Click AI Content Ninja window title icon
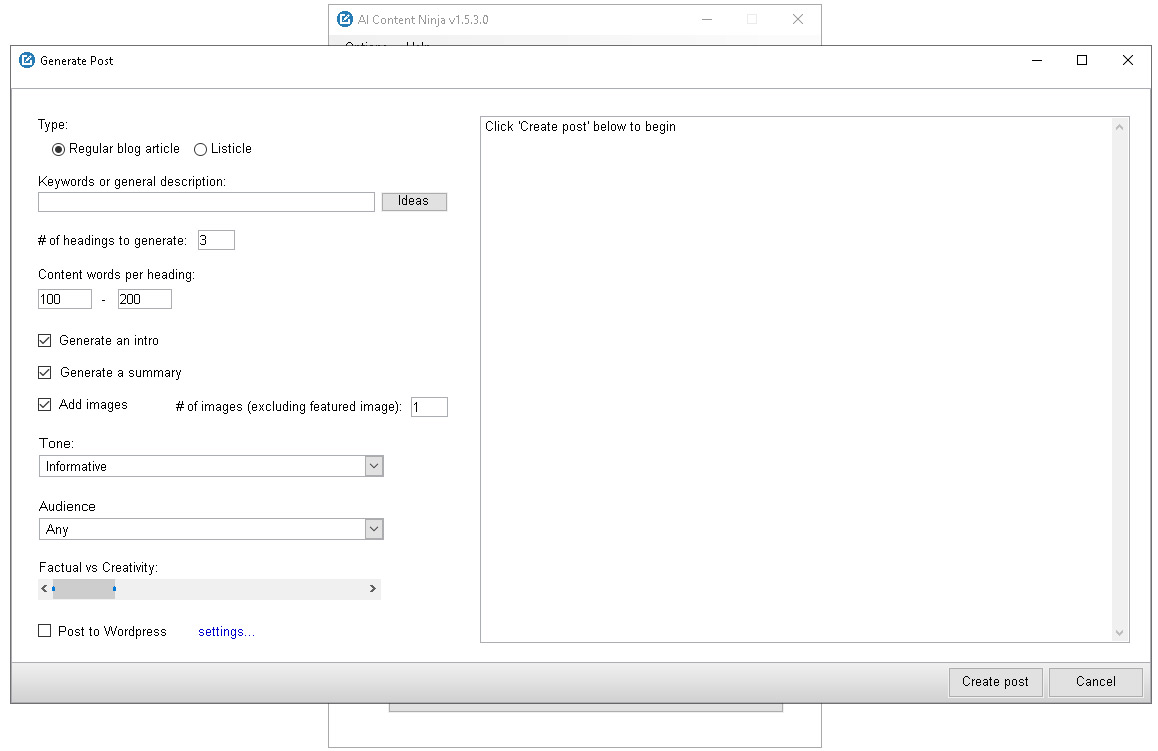1158x751 pixels. [x=344, y=19]
